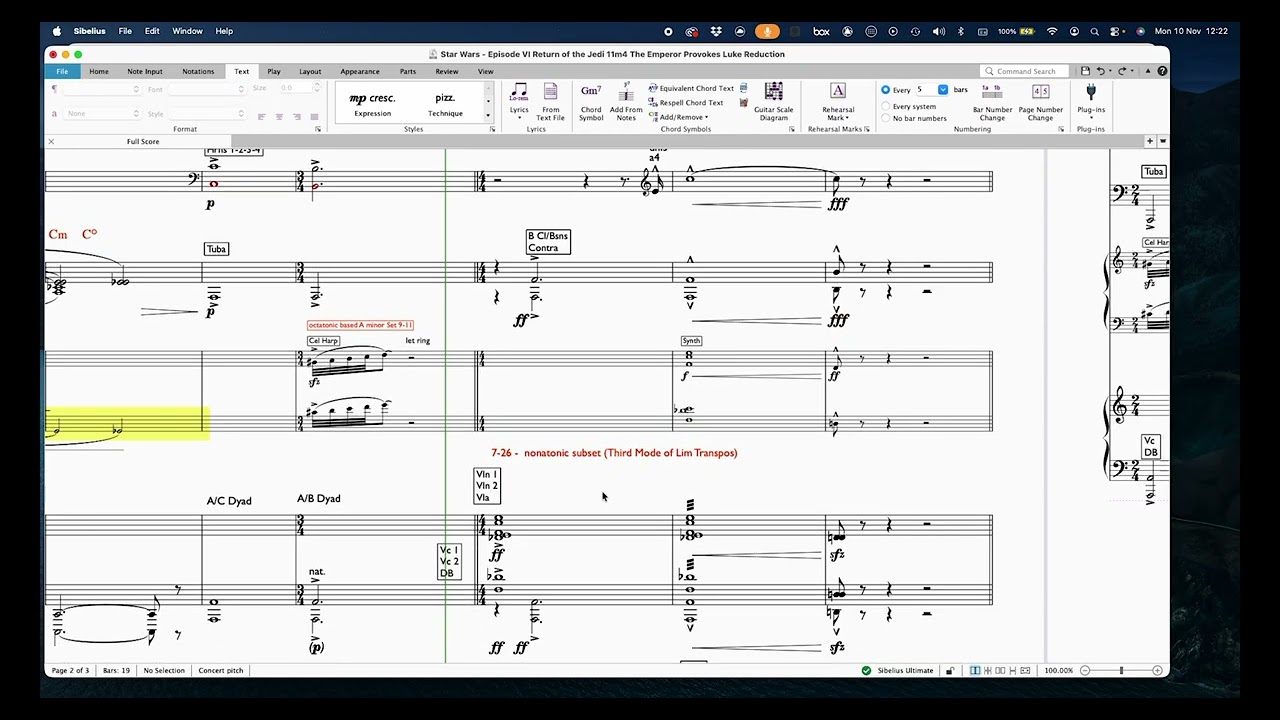Click the font Size field
The image size is (1280, 720).
click(294, 89)
